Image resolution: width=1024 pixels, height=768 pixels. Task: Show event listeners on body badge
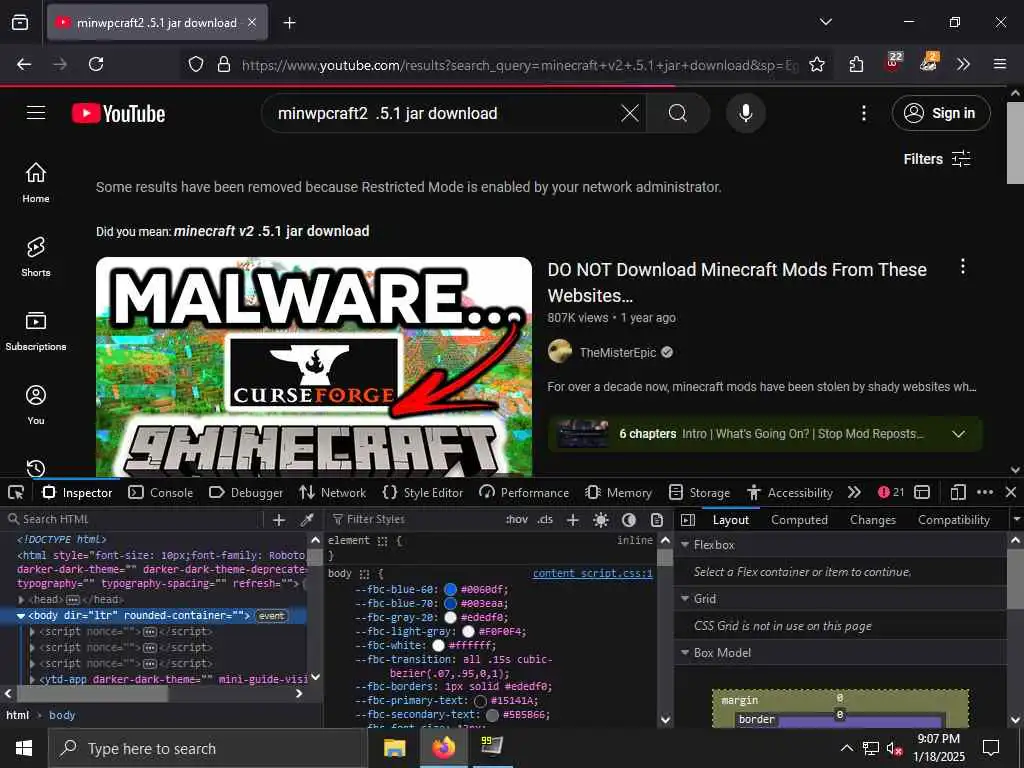(x=271, y=616)
